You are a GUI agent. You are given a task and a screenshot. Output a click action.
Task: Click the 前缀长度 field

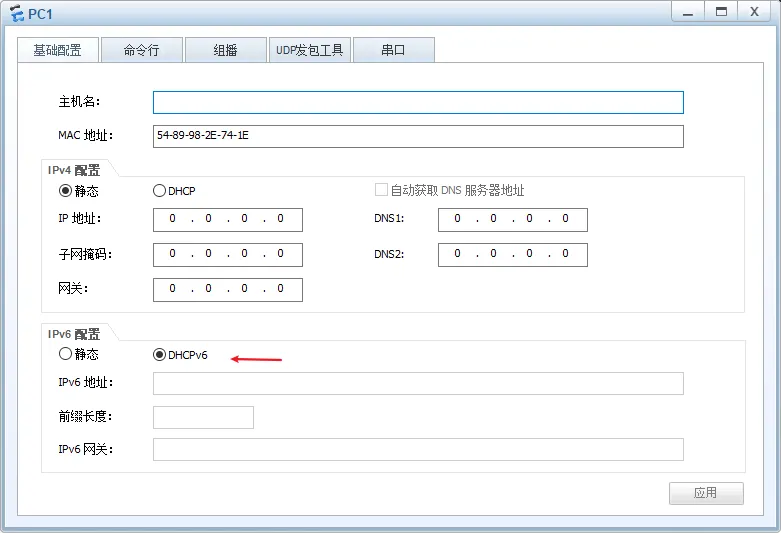(203, 417)
